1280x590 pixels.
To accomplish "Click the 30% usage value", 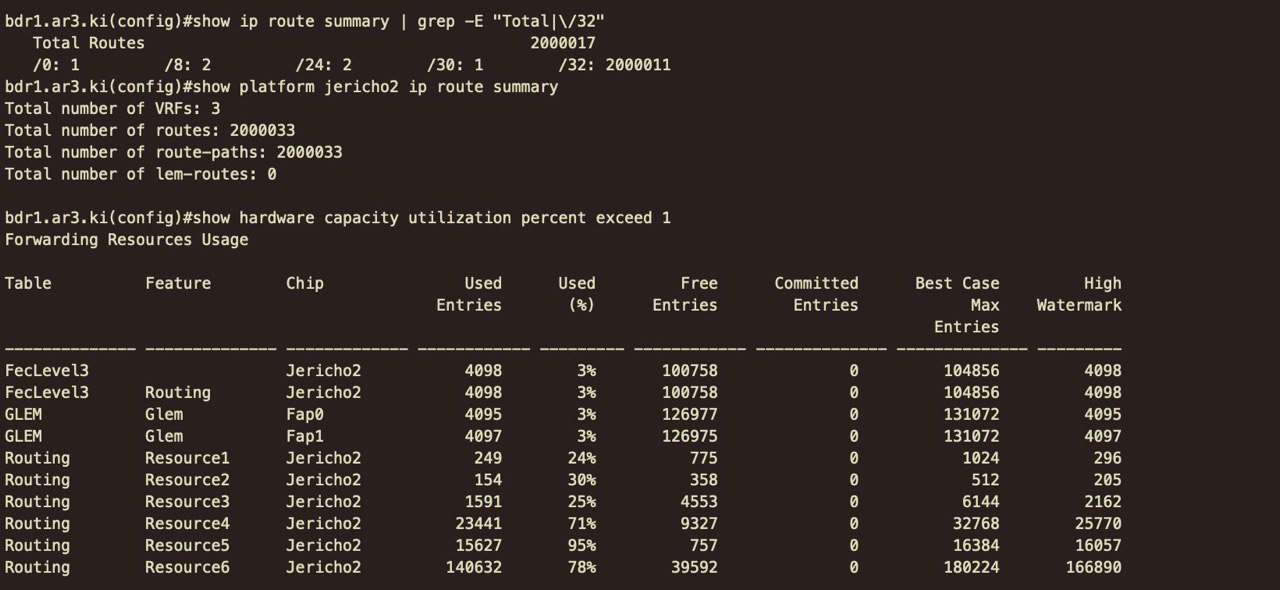I will pyautogui.click(x=582, y=480).
